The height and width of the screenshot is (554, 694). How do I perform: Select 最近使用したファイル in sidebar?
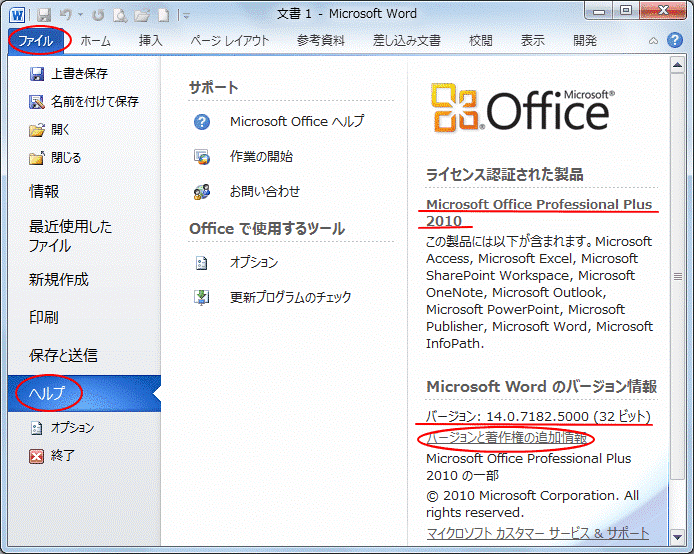click(x=70, y=236)
